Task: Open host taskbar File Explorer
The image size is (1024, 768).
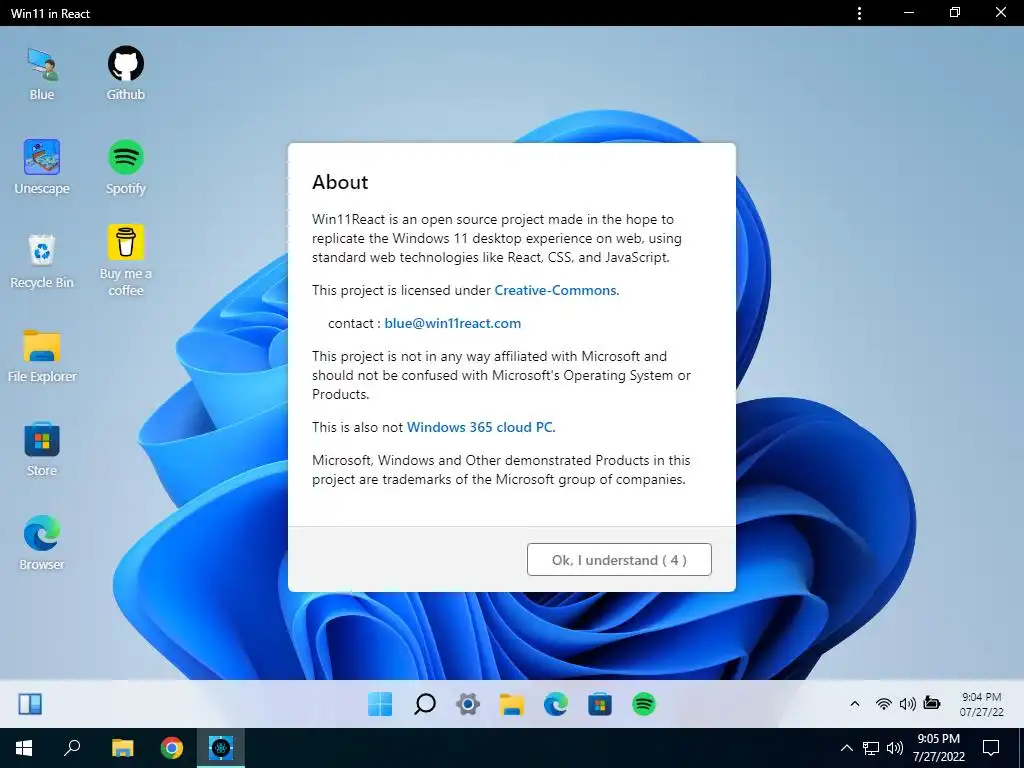Action: point(122,748)
